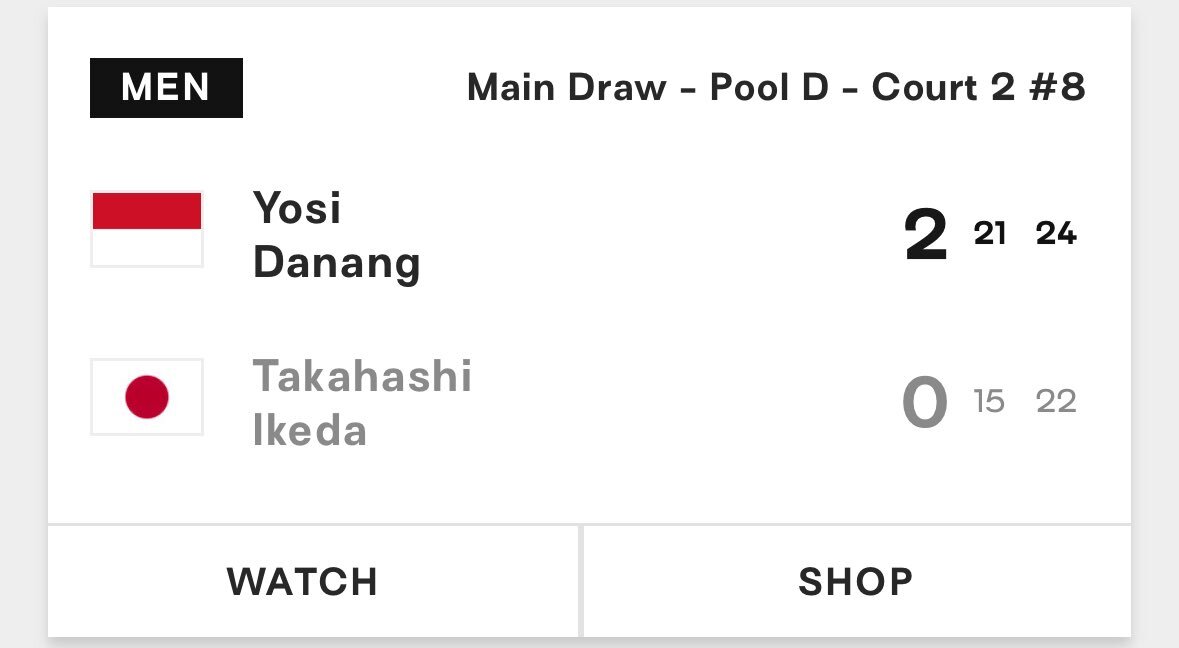
Task: Select the Ikeda player name
Action: [310, 431]
